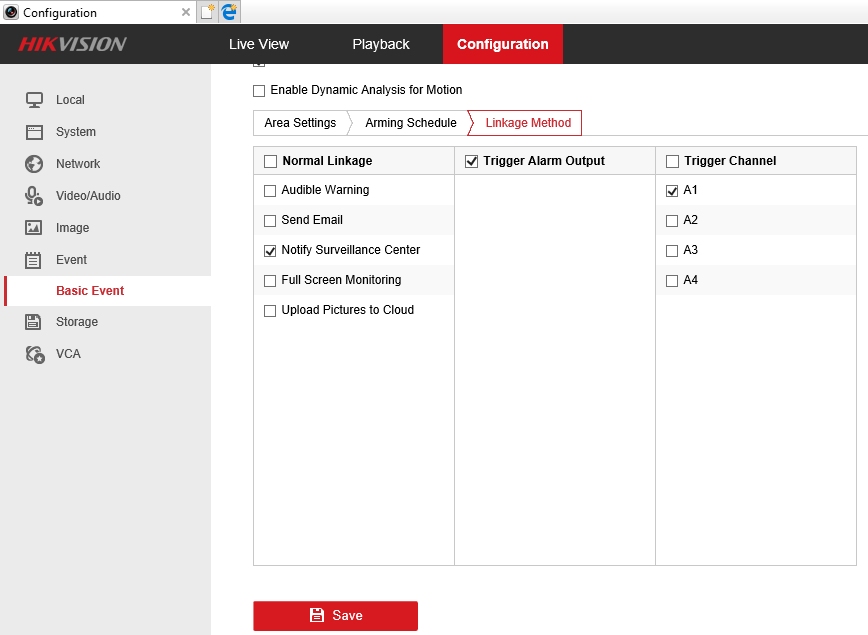This screenshot has width=868, height=635.
Task: Switch to the Live View tab
Action: tap(259, 44)
